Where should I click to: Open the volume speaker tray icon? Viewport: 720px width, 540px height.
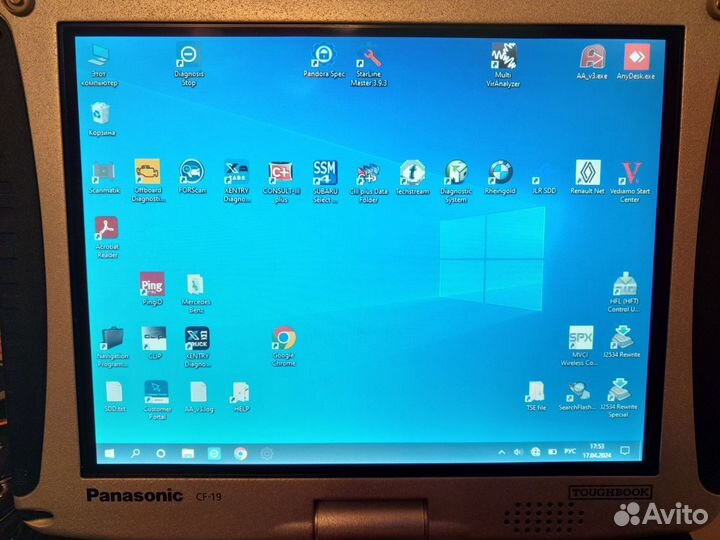[518, 452]
